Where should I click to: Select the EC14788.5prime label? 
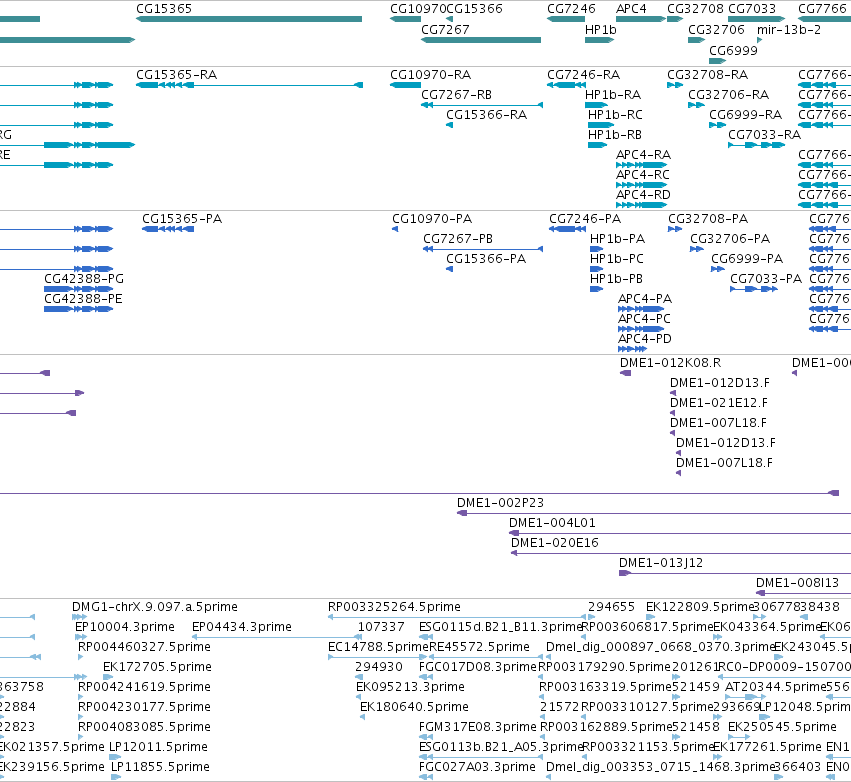[378, 647]
